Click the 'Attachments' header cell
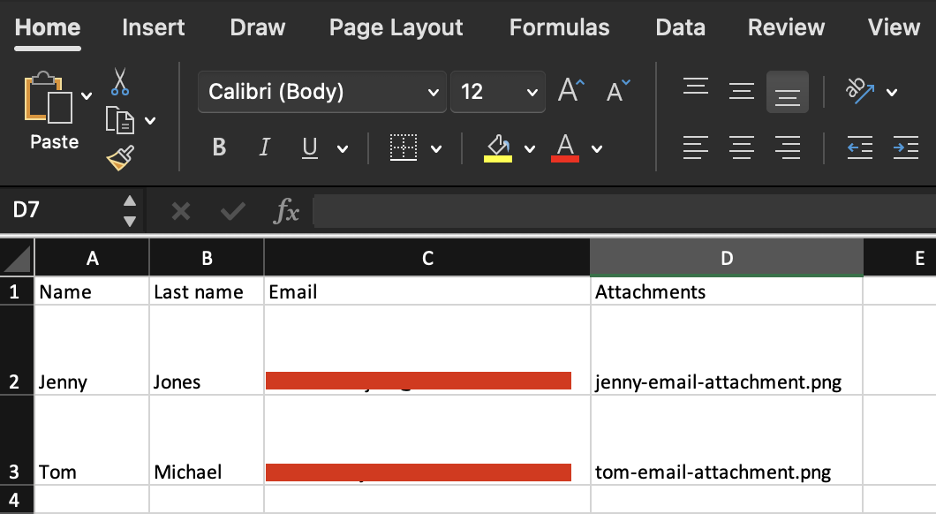Screen dimensions: 936x514 point(726,291)
